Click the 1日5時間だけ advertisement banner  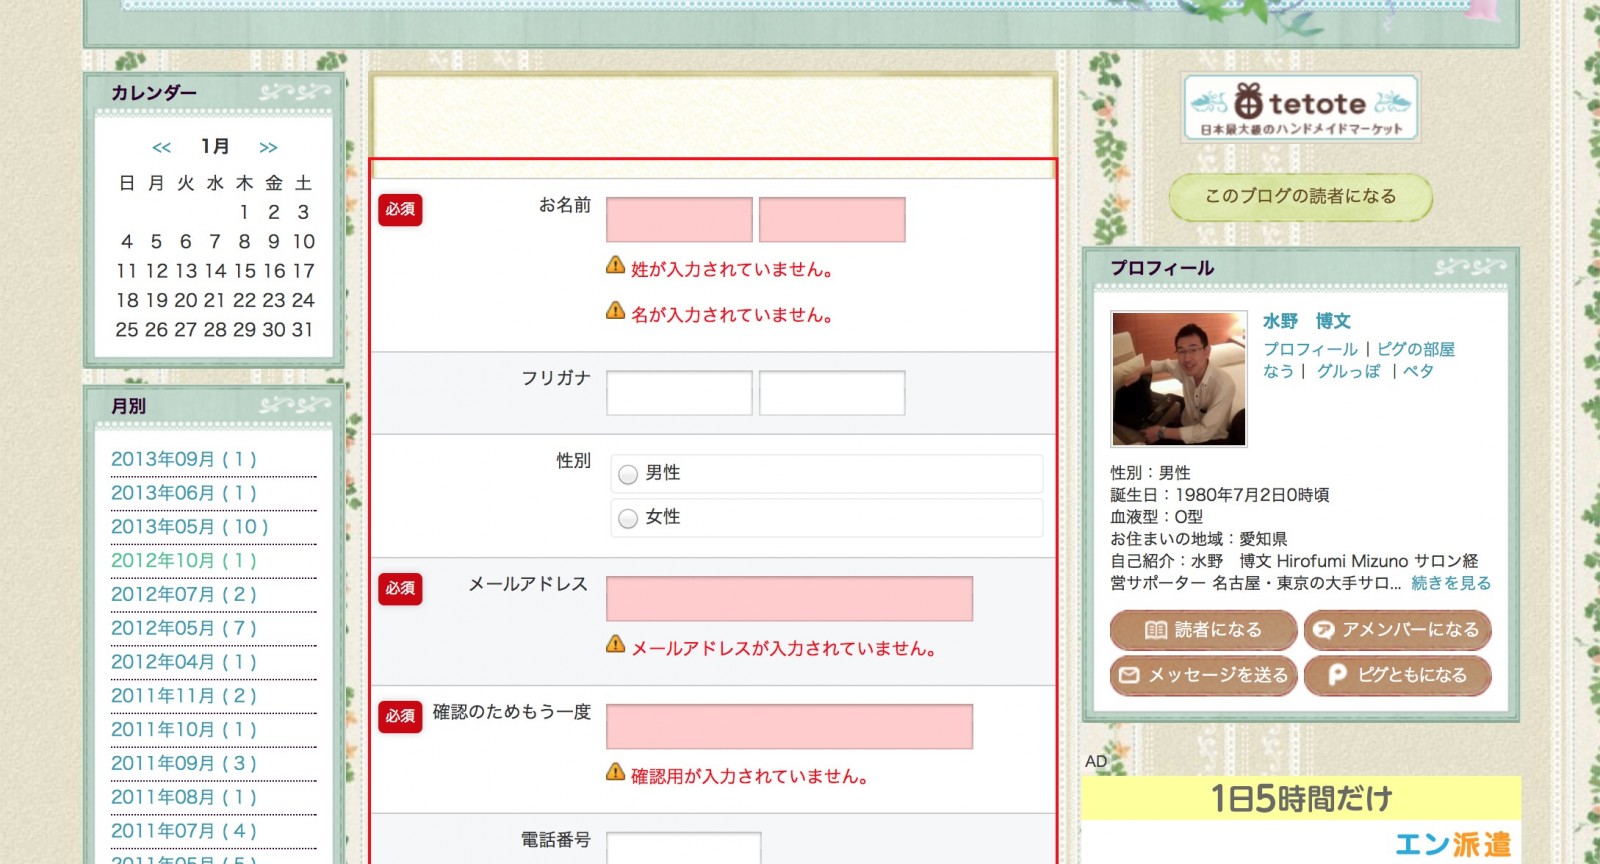coord(1301,798)
